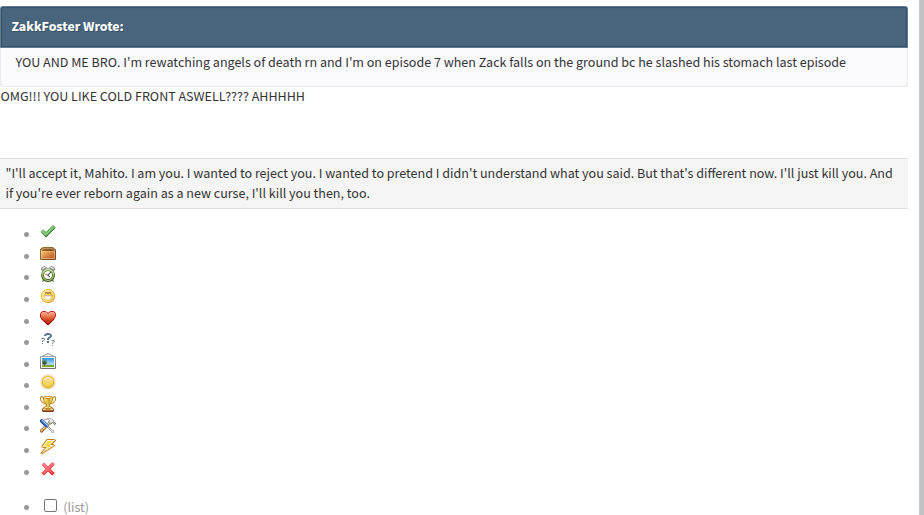Click the Mahito signature quote block
Viewport: 924px width, 515px height.
click(x=454, y=183)
